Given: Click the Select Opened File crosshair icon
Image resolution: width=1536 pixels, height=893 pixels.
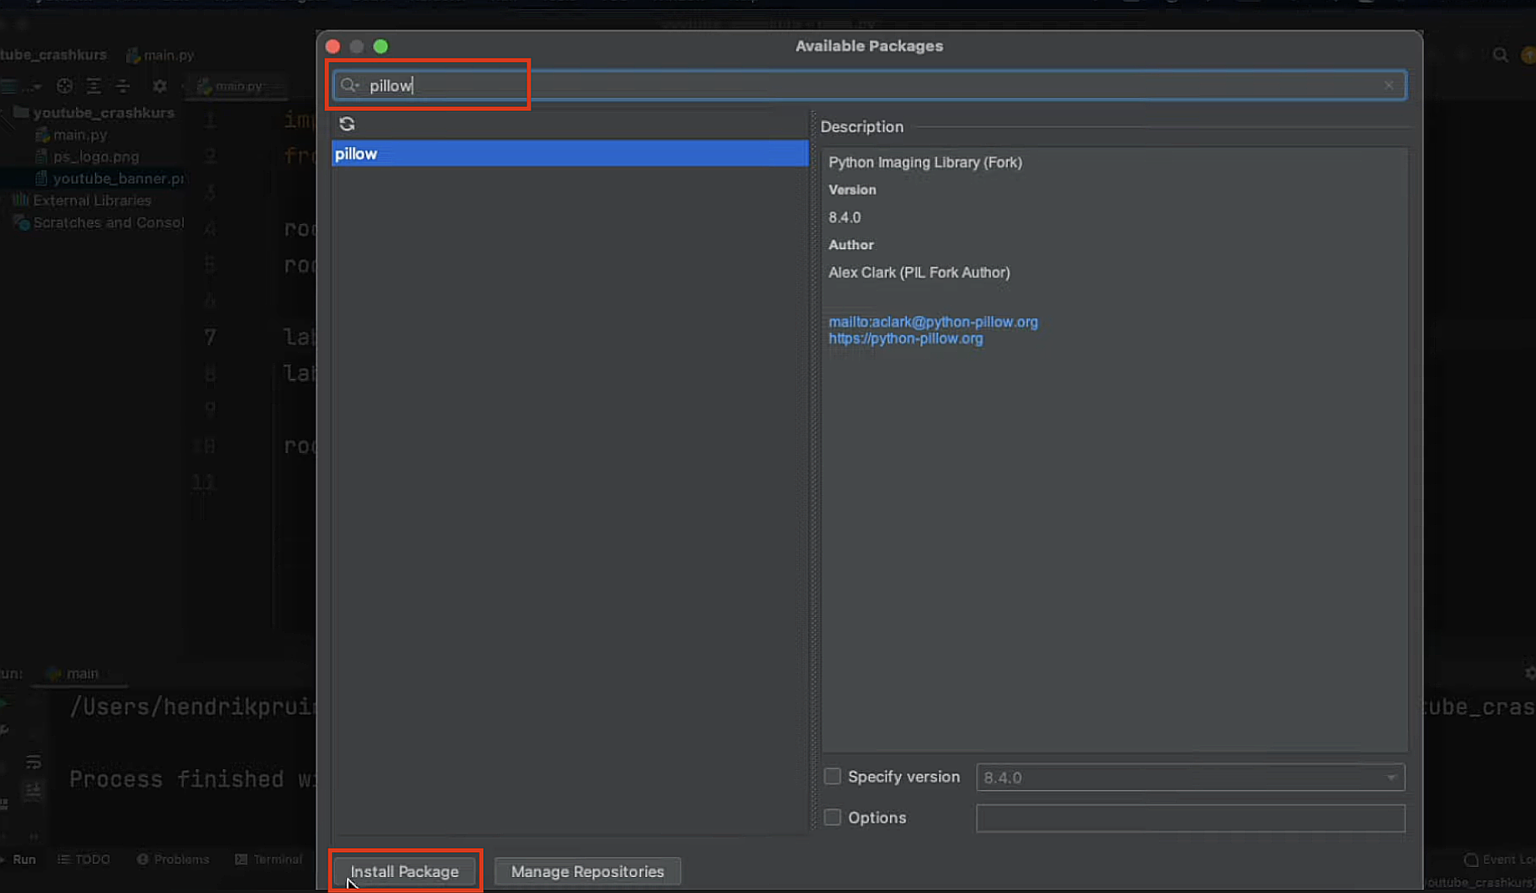Looking at the screenshot, I should (63, 86).
